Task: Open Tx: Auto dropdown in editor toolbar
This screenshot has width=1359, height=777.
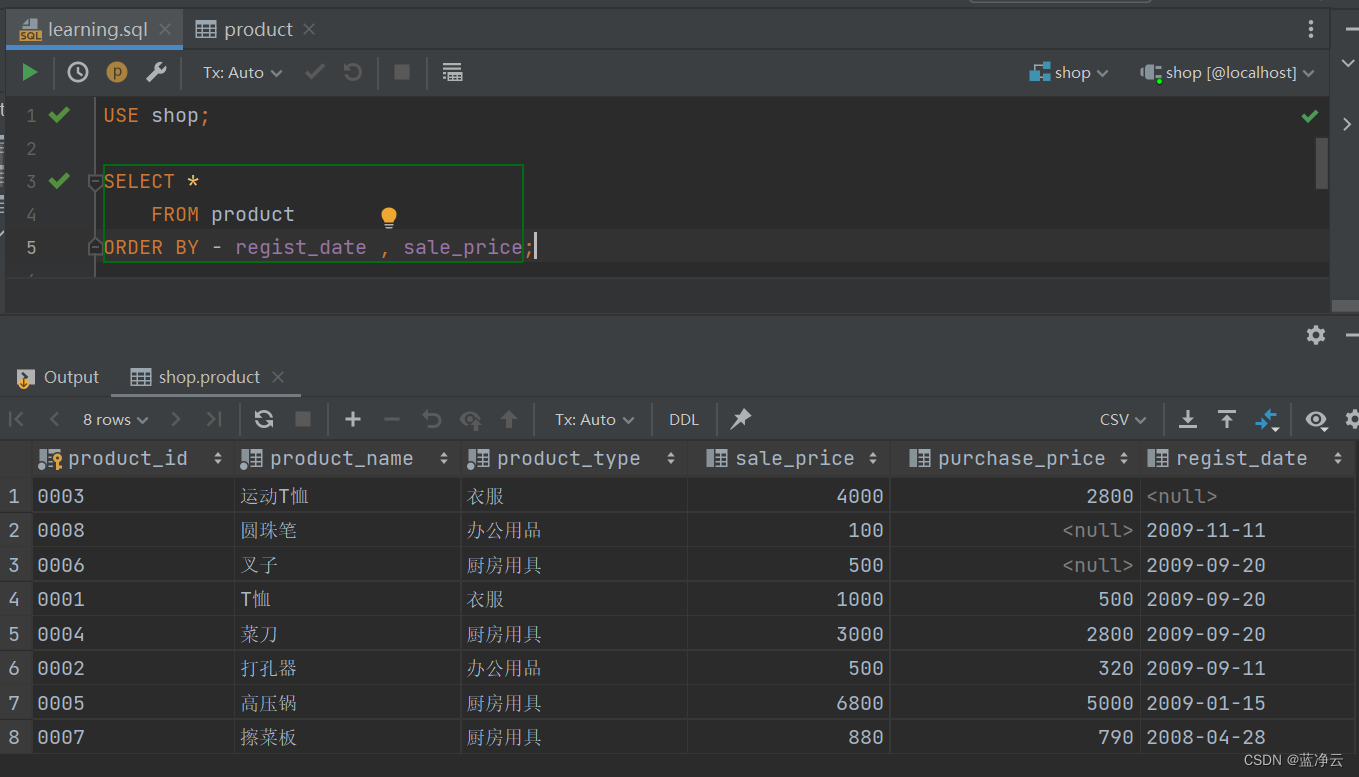Action: click(x=242, y=72)
